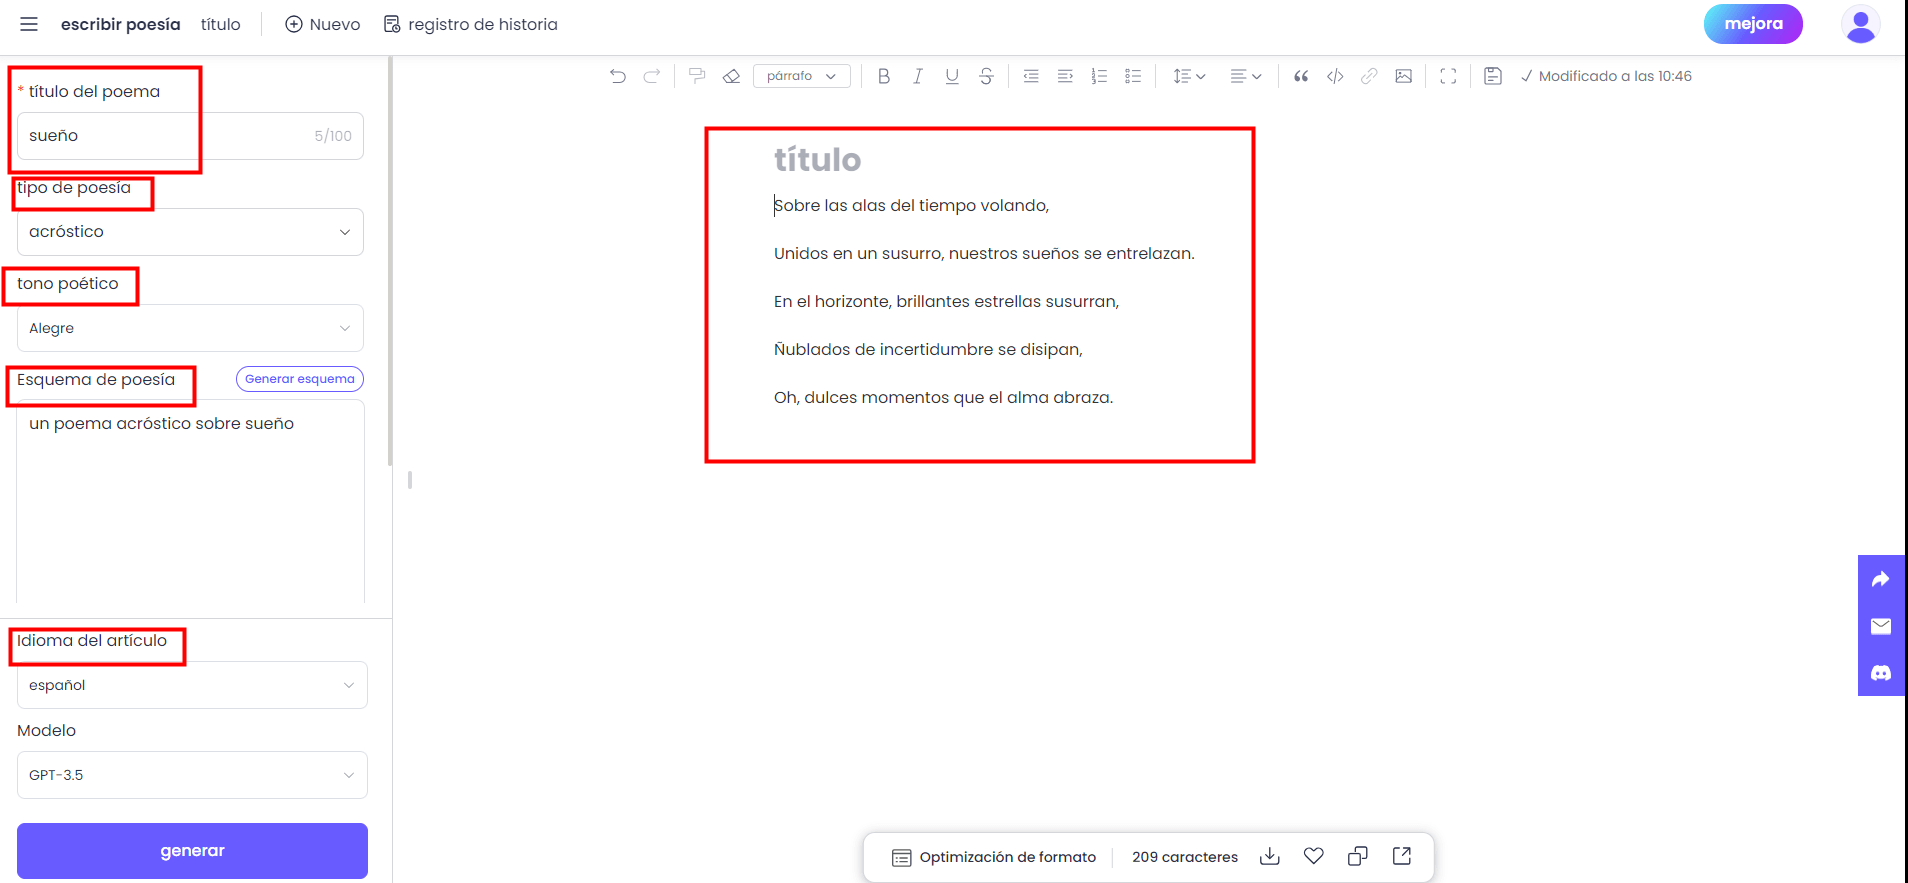Click the share arrow in the side panel
This screenshot has height=883, width=1908.
tap(1881, 579)
